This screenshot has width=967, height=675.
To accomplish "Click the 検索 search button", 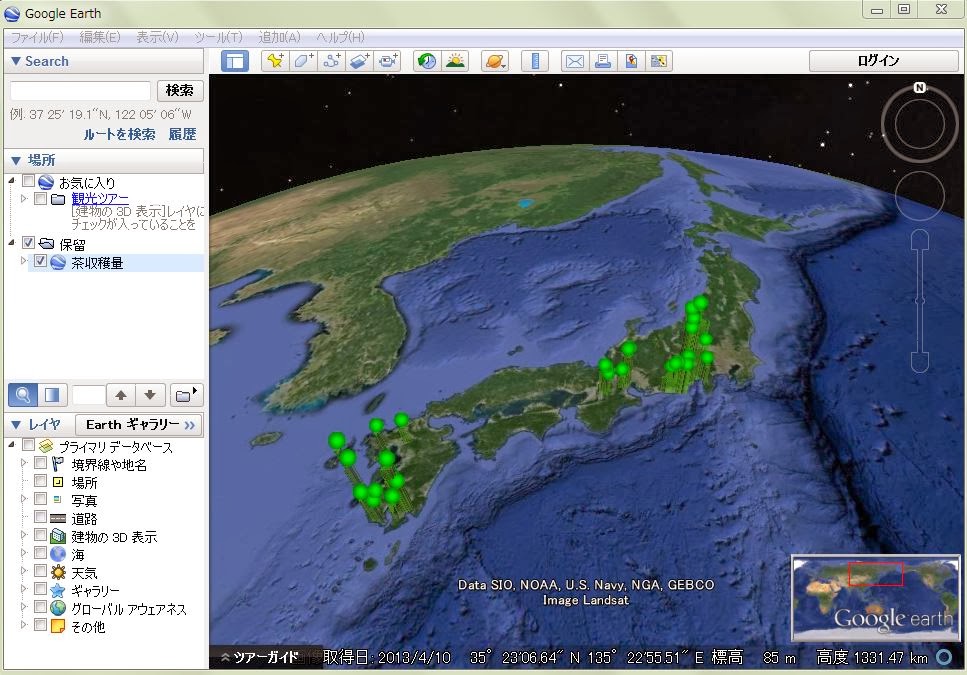I will coord(179,91).
